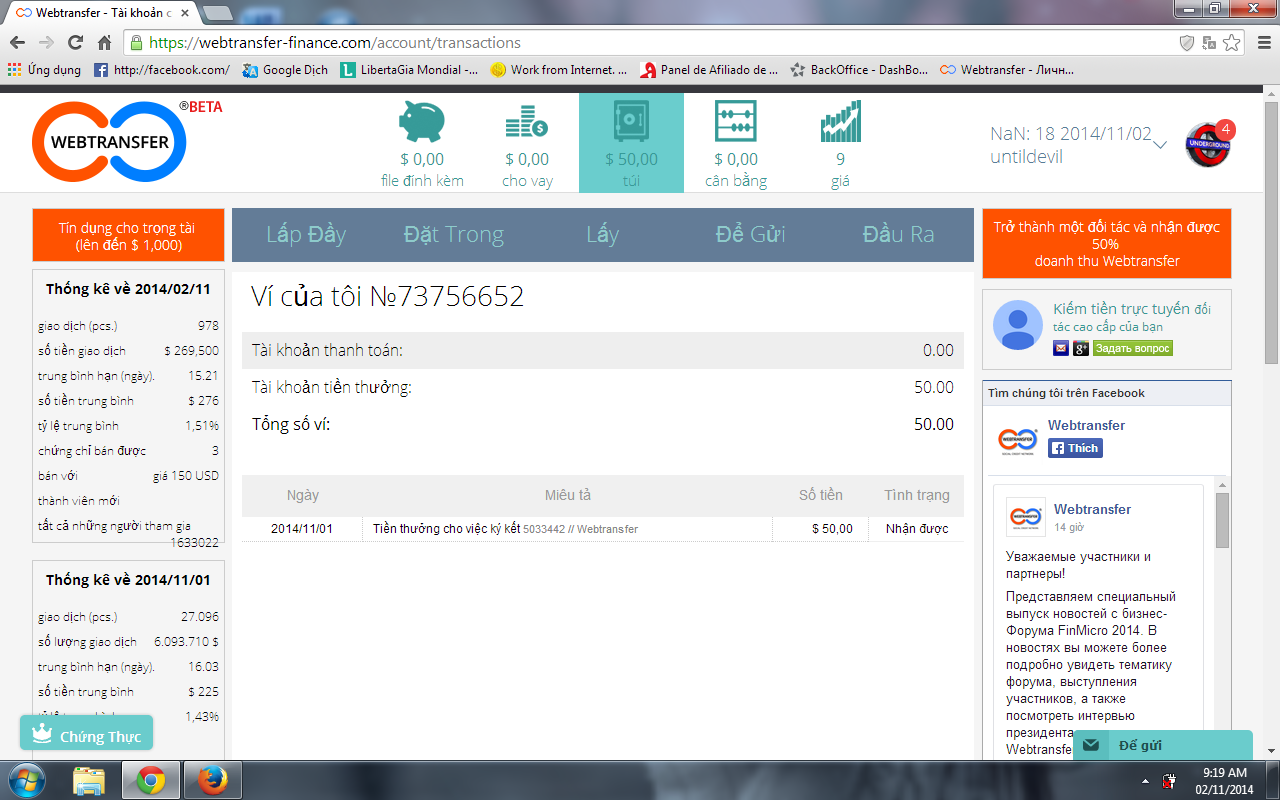The height and width of the screenshot is (800, 1280).
Task: Open the coins cho vay icon
Action: click(x=526, y=123)
